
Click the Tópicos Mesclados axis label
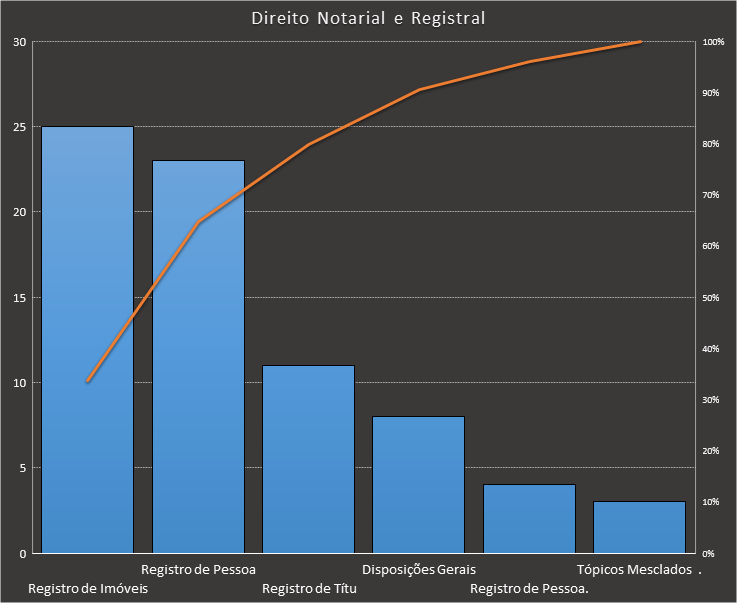click(x=634, y=569)
